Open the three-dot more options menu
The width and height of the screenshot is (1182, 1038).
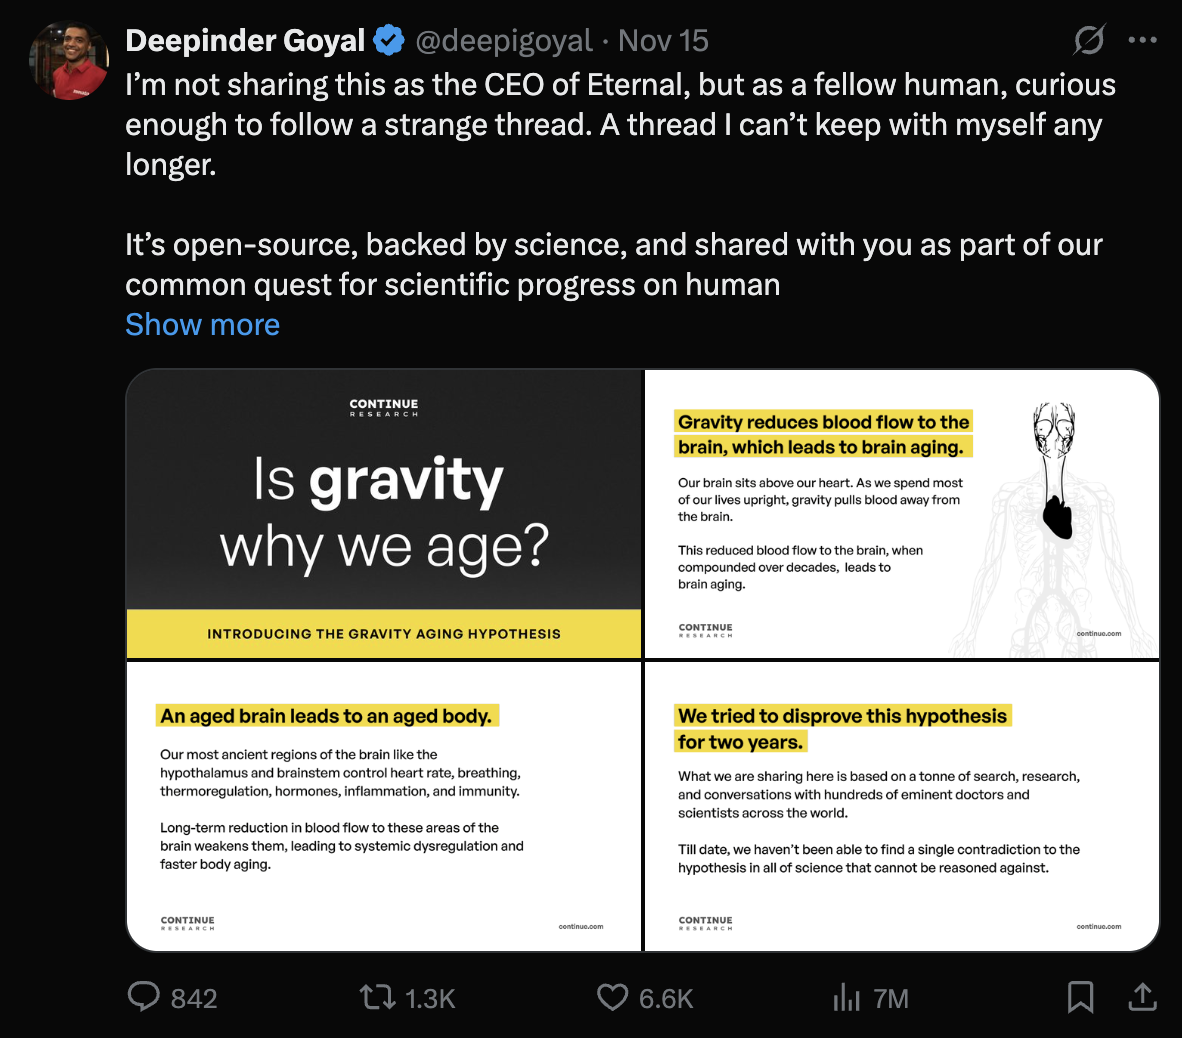[1142, 40]
